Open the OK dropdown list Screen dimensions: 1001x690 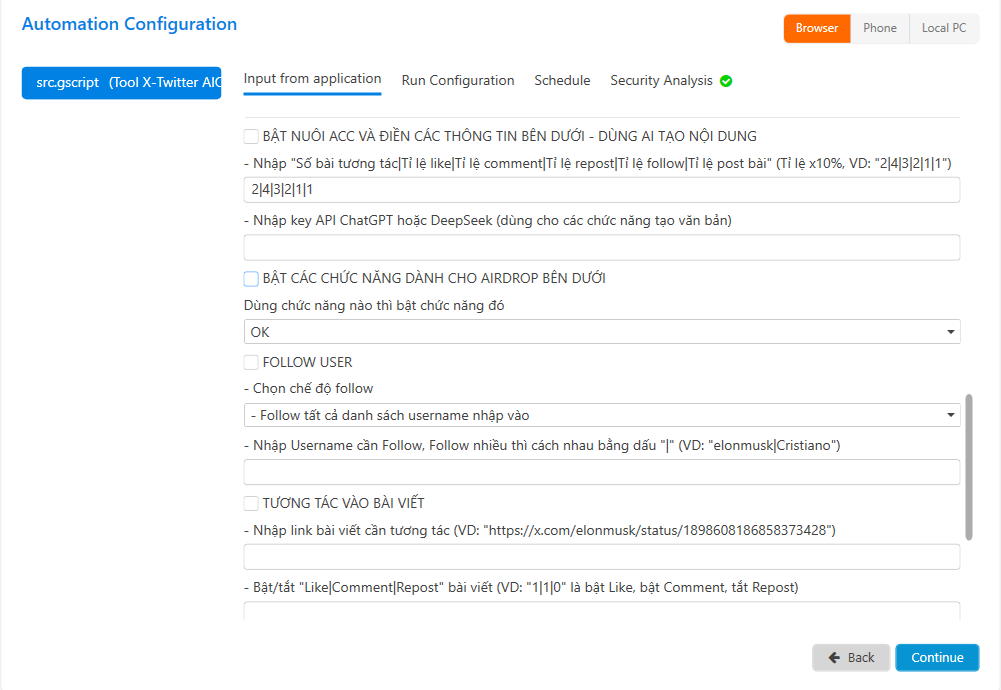601,332
